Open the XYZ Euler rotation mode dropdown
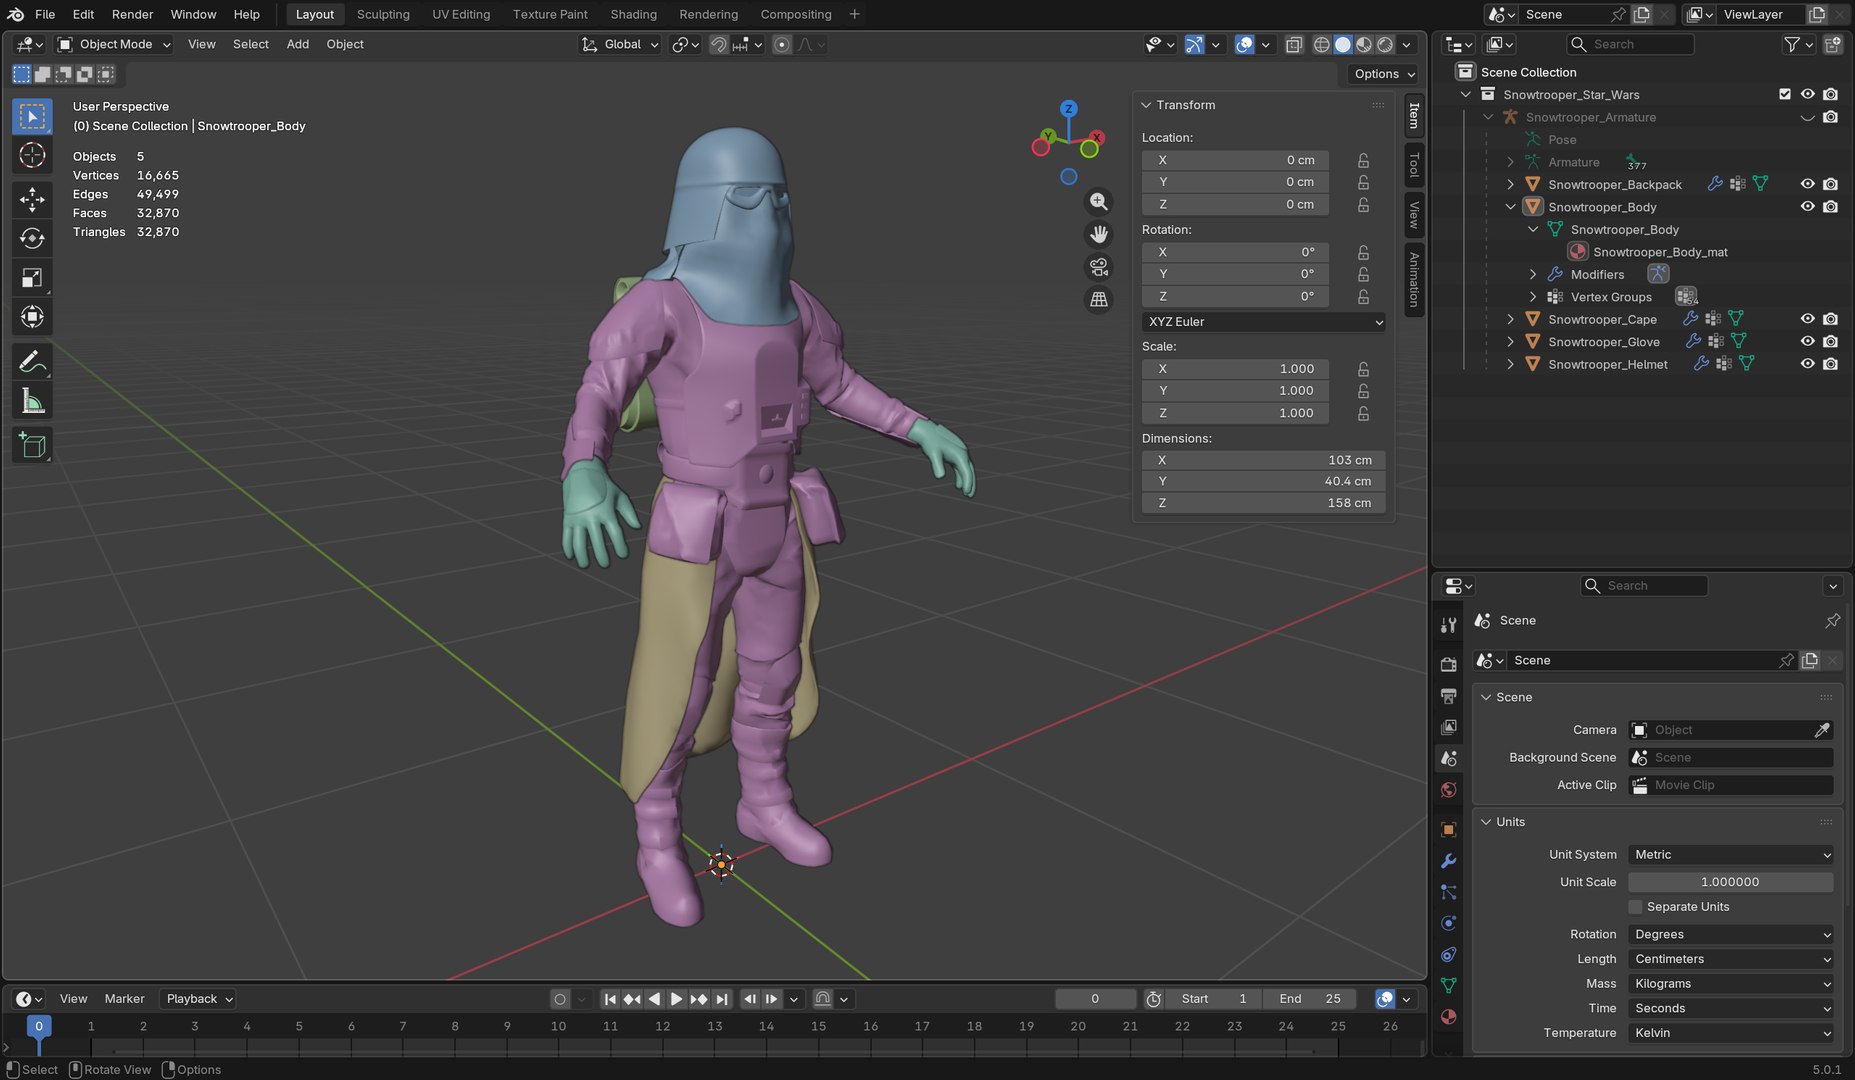This screenshot has width=1855, height=1080. click(1264, 322)
